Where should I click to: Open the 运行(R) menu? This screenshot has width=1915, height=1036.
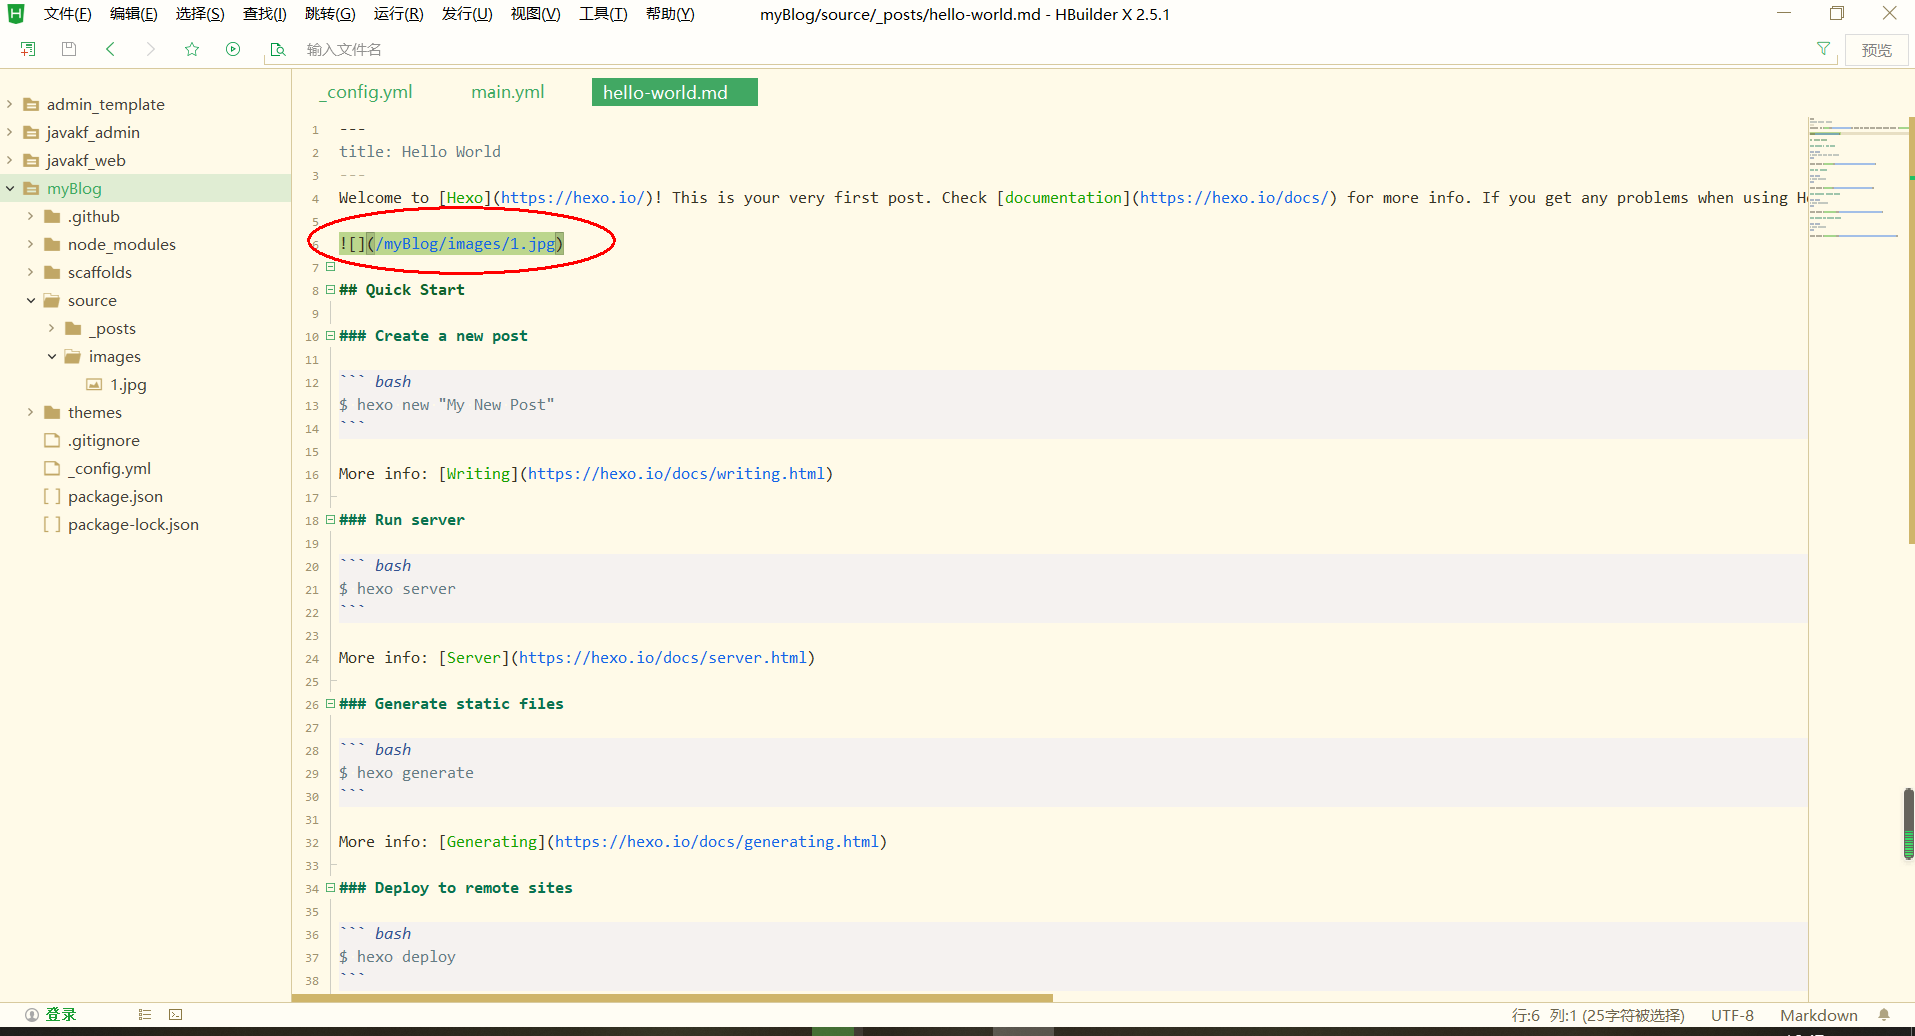click(399, 14)
